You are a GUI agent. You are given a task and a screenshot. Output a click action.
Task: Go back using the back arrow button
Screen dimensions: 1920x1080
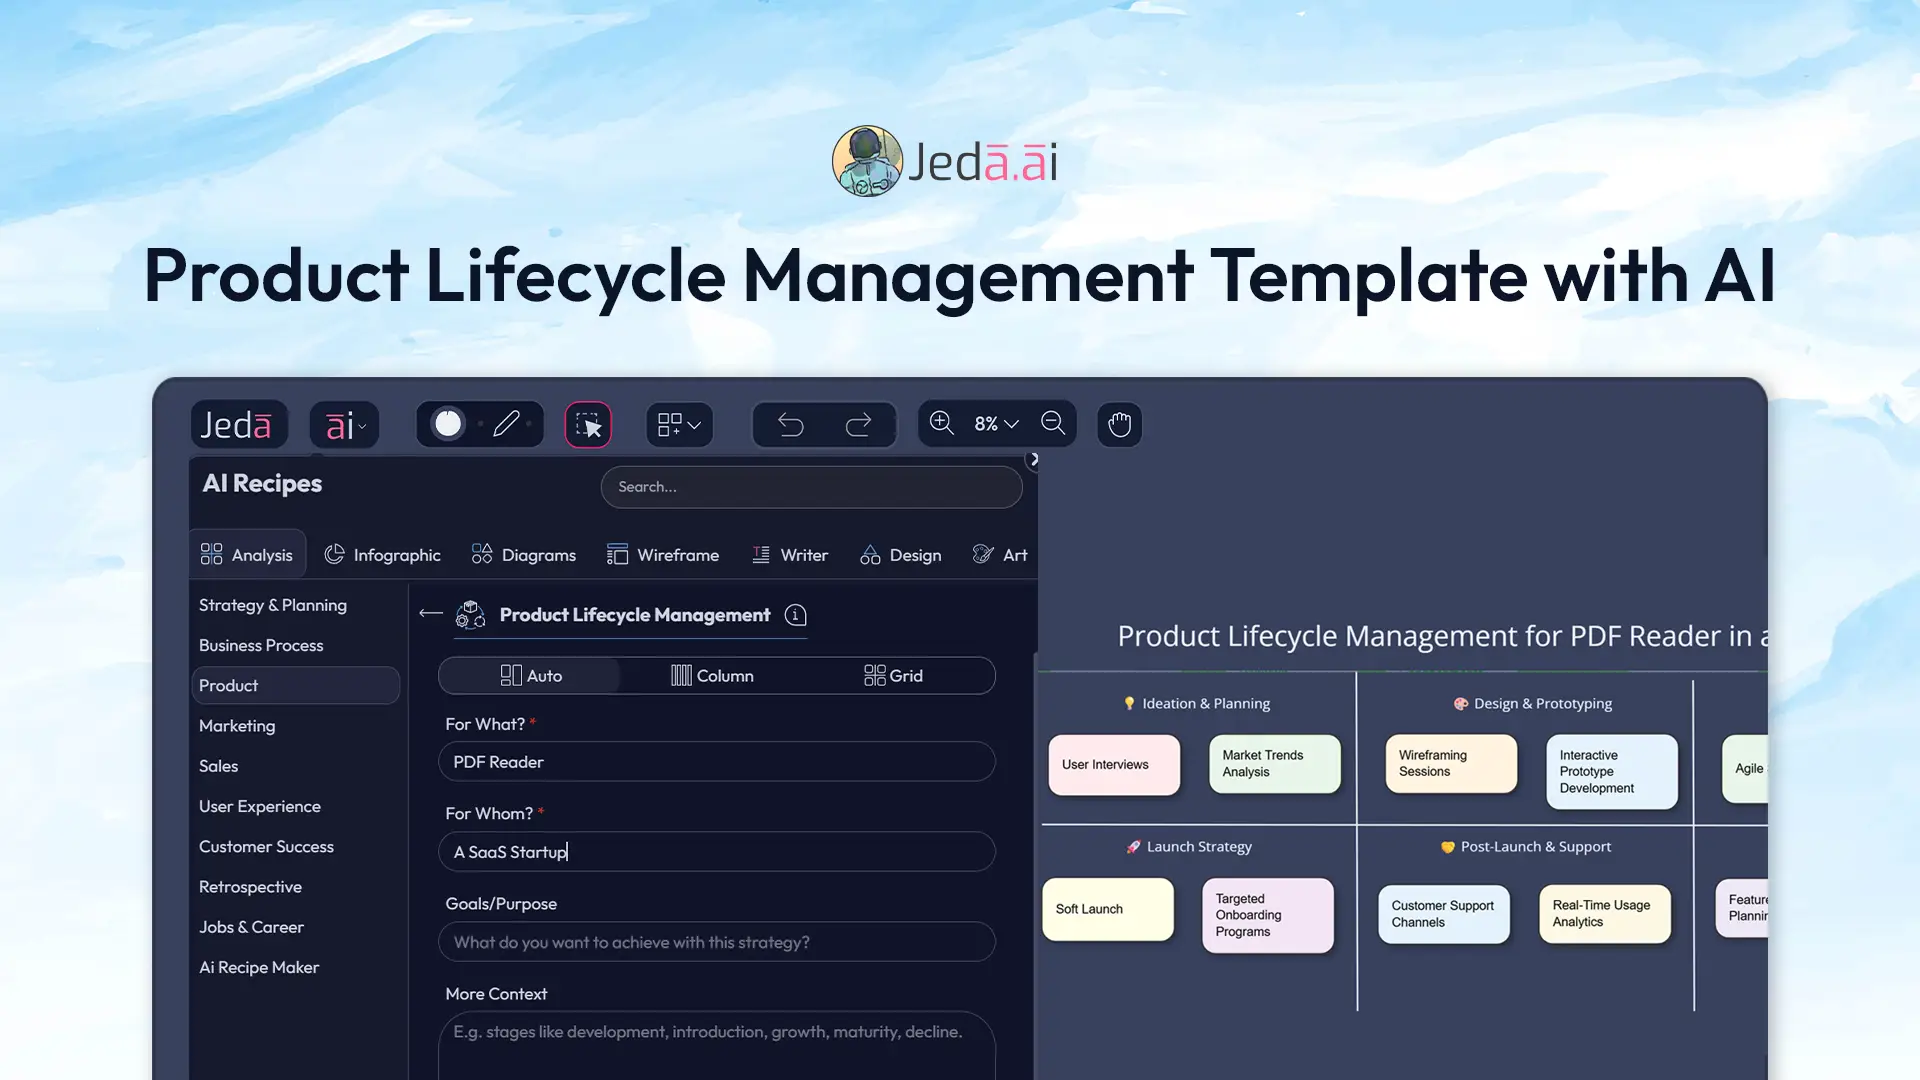(x=430, y=614)
